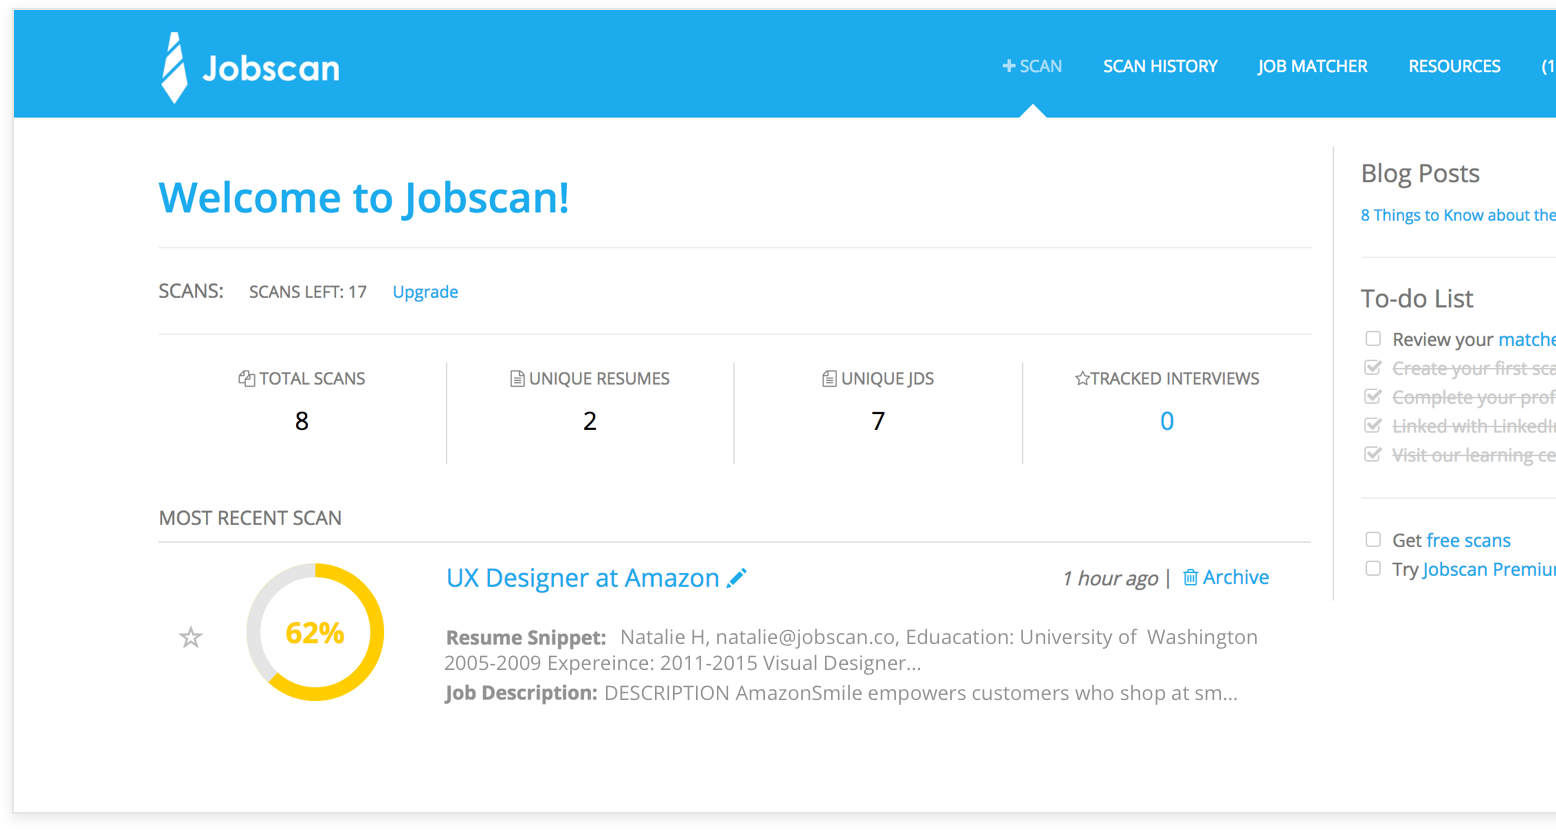Open SCAN HISTORY in the navigation

pos(1160,66)
